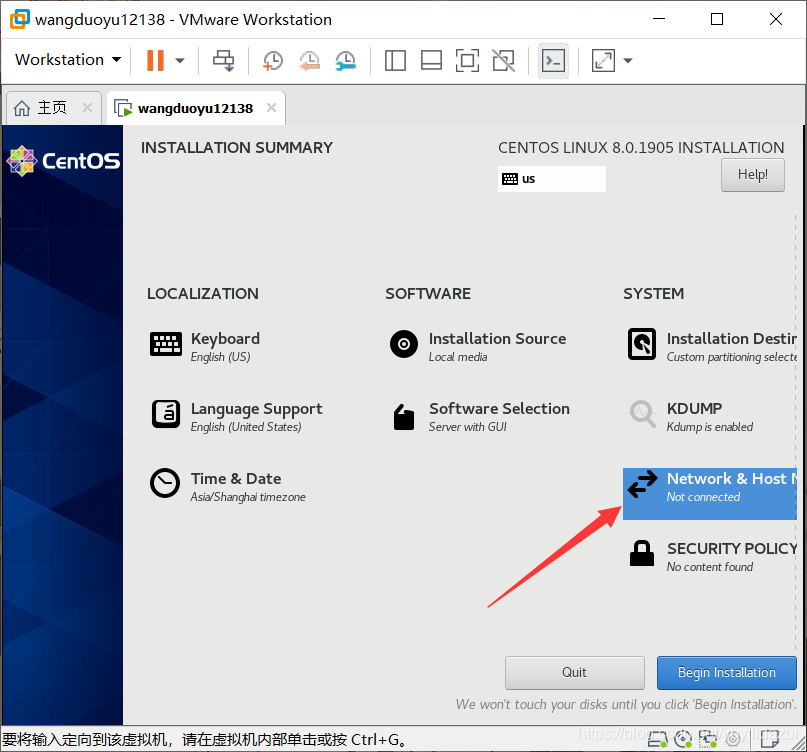807x752 pixels.
Task: Click 'Asia/Shanghai timezone' text
Action: click(x=248, y=497)
